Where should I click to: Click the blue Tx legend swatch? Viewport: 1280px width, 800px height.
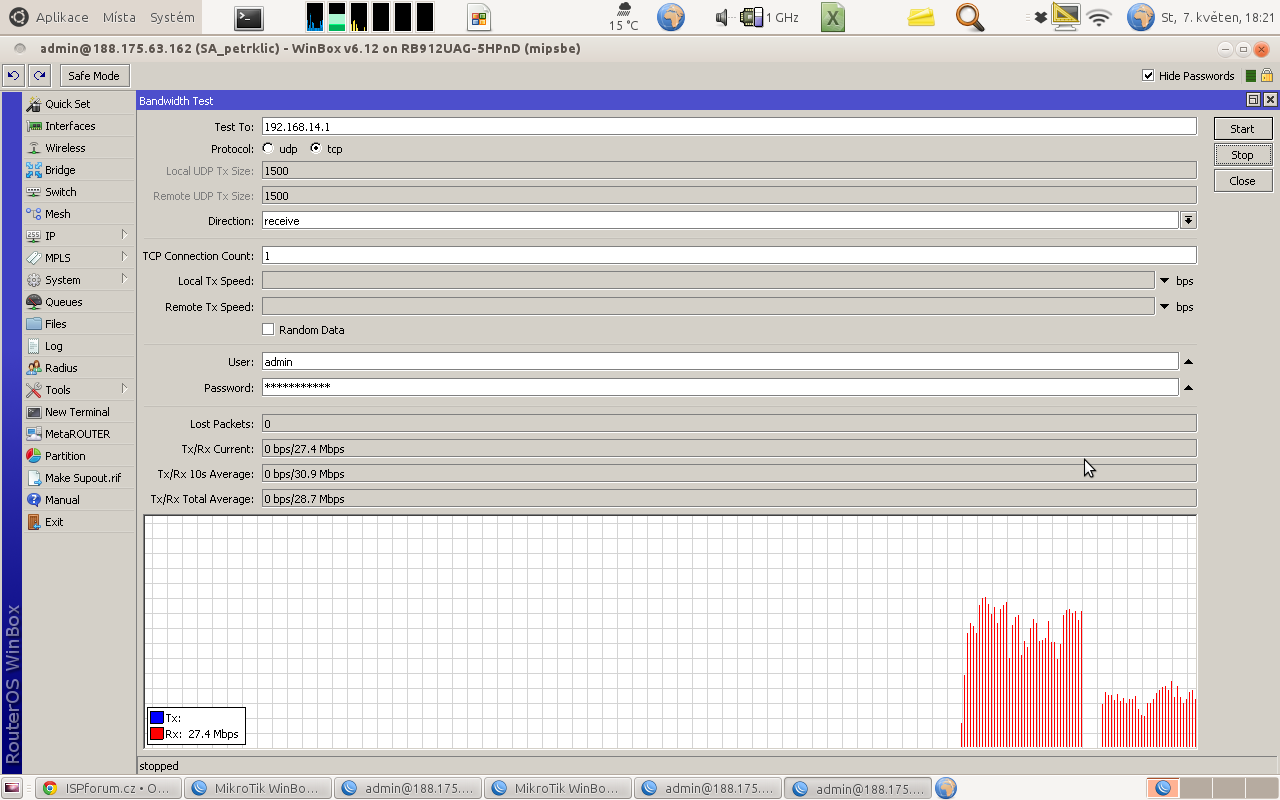(x=156, y=717)
